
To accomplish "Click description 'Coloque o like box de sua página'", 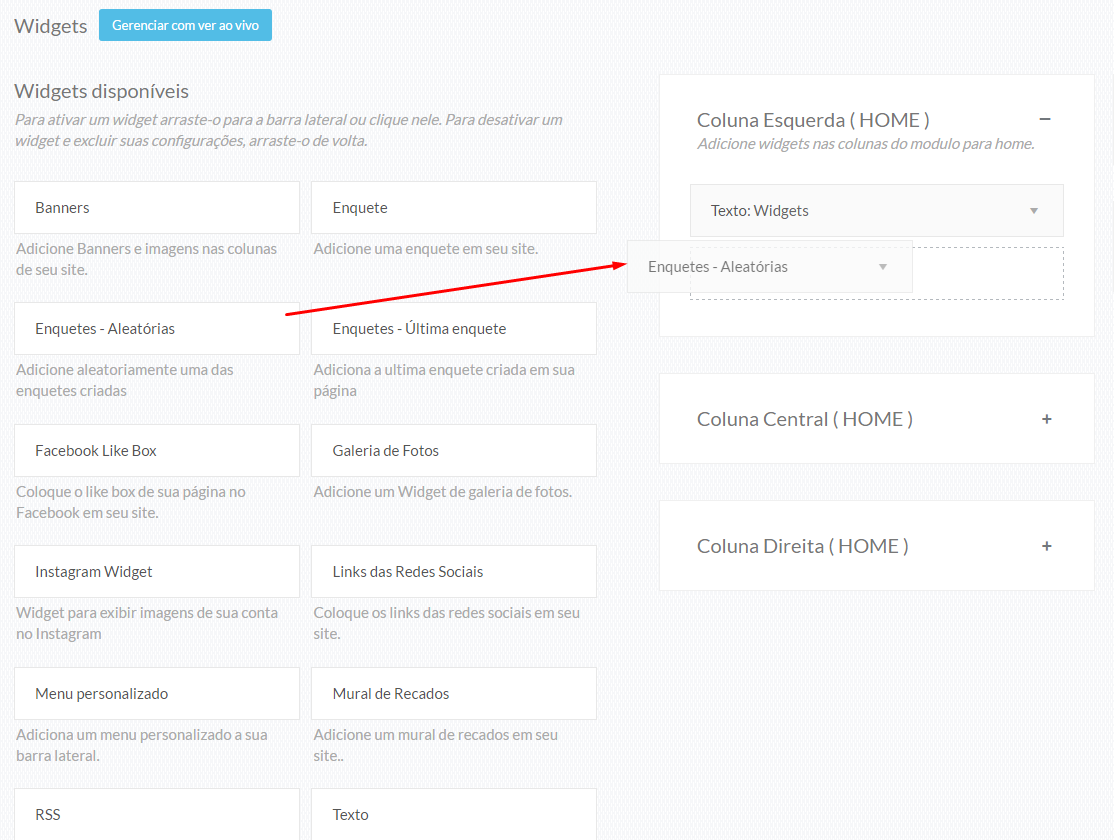I will 131,502.
